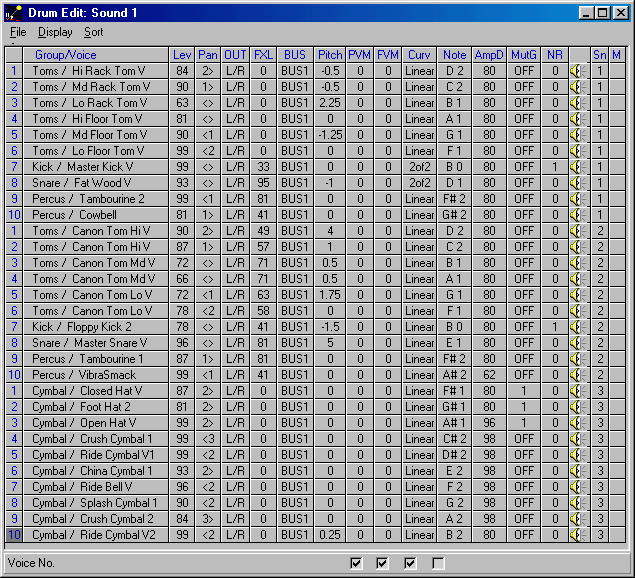Uncheck the first checkbox in status bar
This screenshot has height=578, width=635.
(x=356, y=564)
